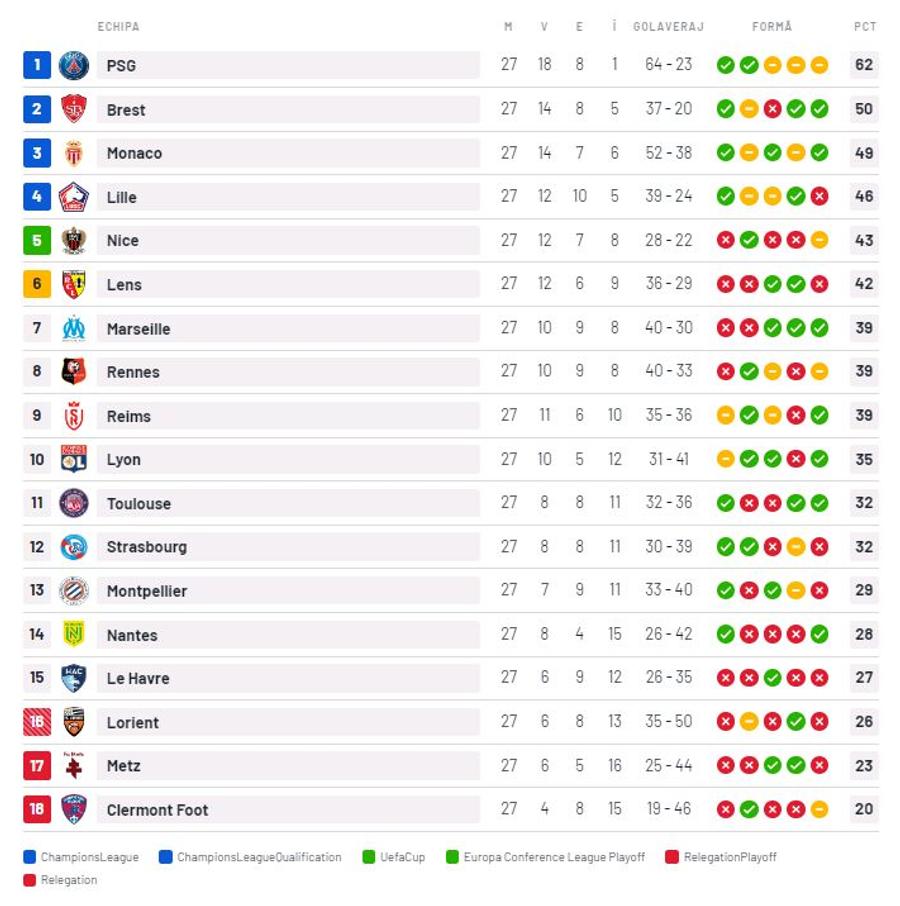Select the Nantes yellow badge
The image size is (900, 906).
pos(74,634)
